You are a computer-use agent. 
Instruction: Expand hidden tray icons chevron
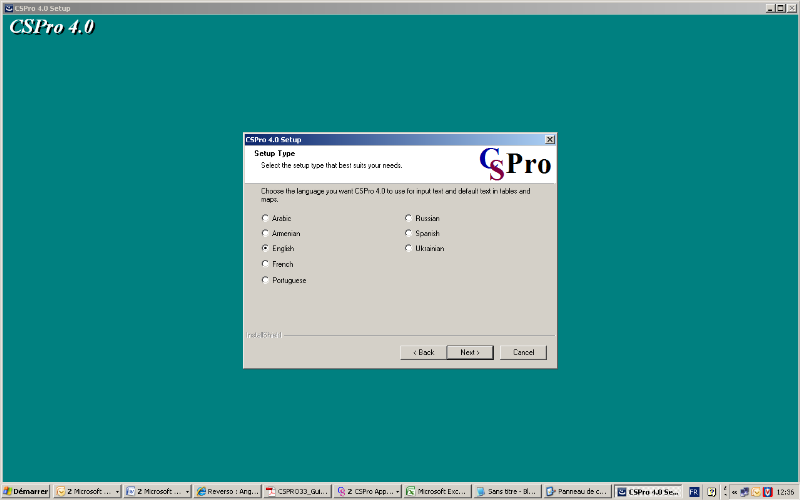click(x=734, y=492)
